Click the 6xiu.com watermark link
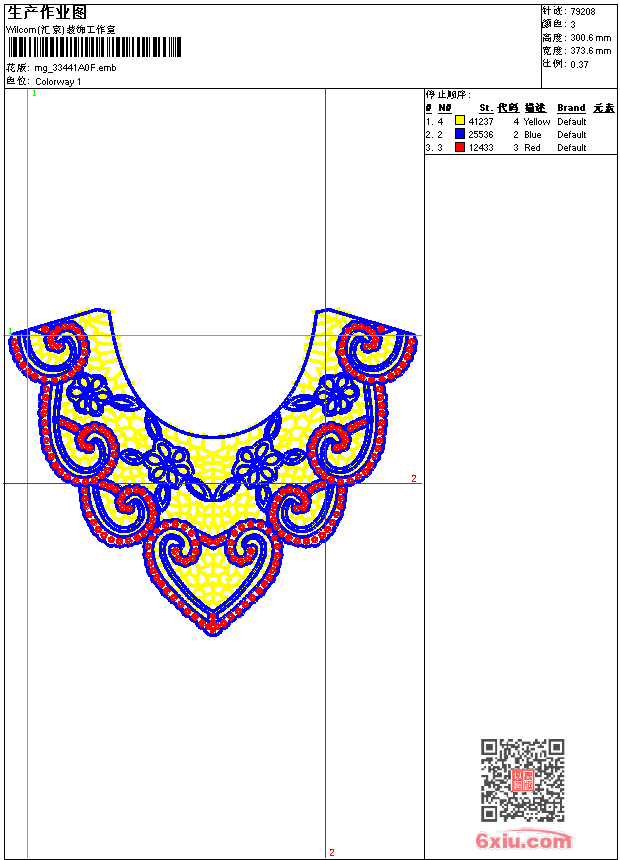This screenshot has width=620, height=860. click(x=524, y=840)
